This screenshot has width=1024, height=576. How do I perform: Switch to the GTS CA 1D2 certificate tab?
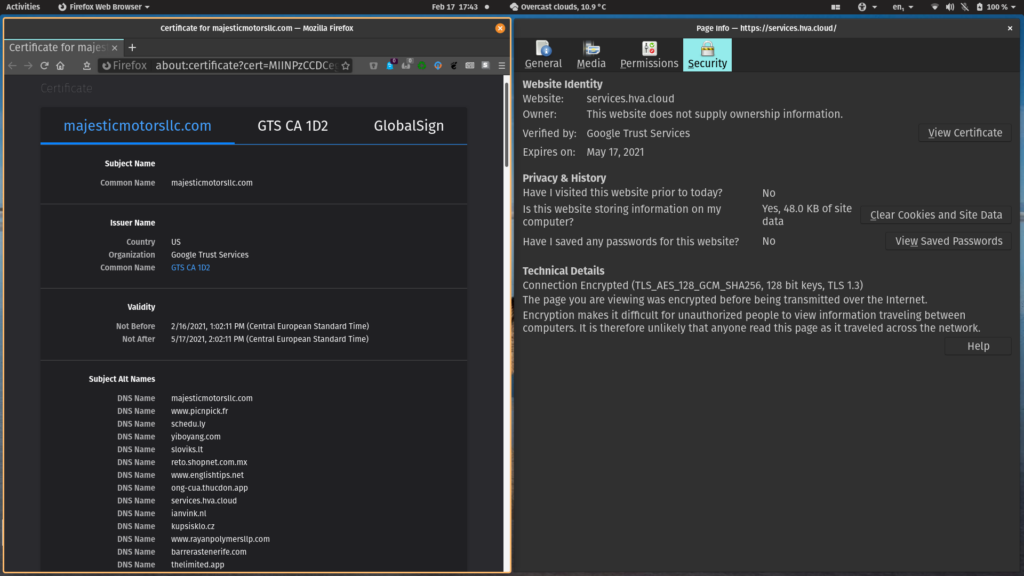click(x=293, y=125)
